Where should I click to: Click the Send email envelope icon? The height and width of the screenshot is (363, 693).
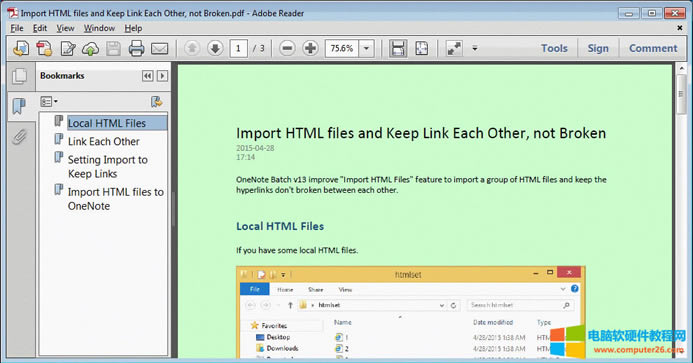pos(160,48)
